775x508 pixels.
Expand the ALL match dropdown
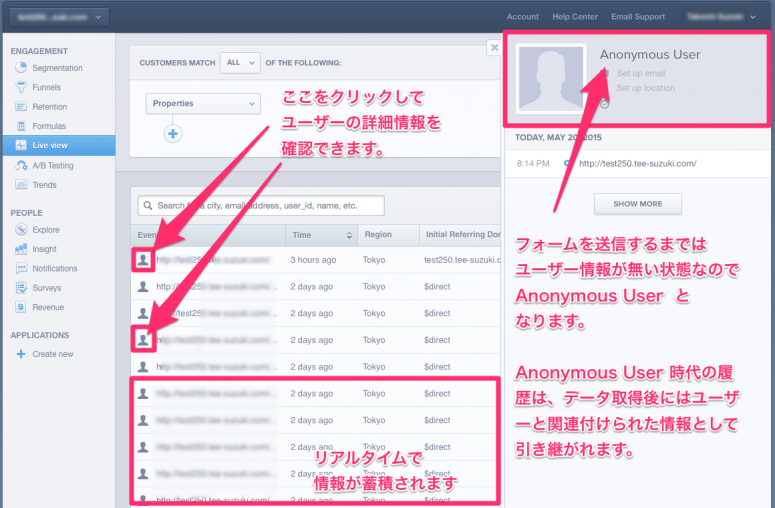(x=240, y=62)
